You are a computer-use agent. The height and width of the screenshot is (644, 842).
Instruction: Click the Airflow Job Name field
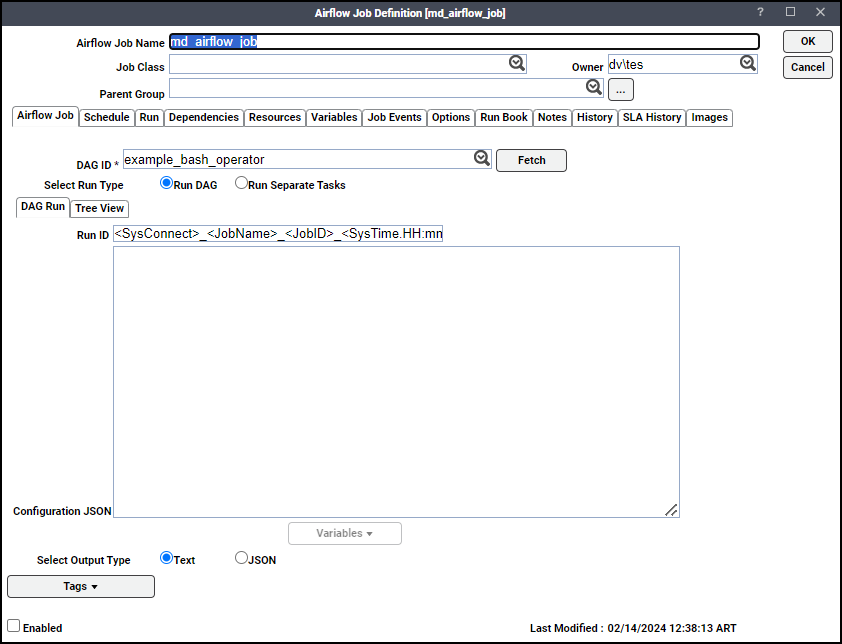click(x=464, y=41)
